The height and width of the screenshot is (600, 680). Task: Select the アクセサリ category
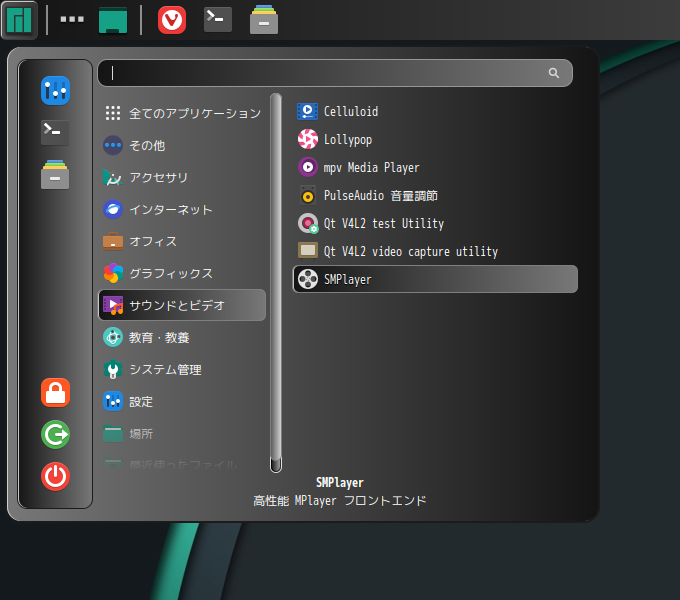coord(182,177)
